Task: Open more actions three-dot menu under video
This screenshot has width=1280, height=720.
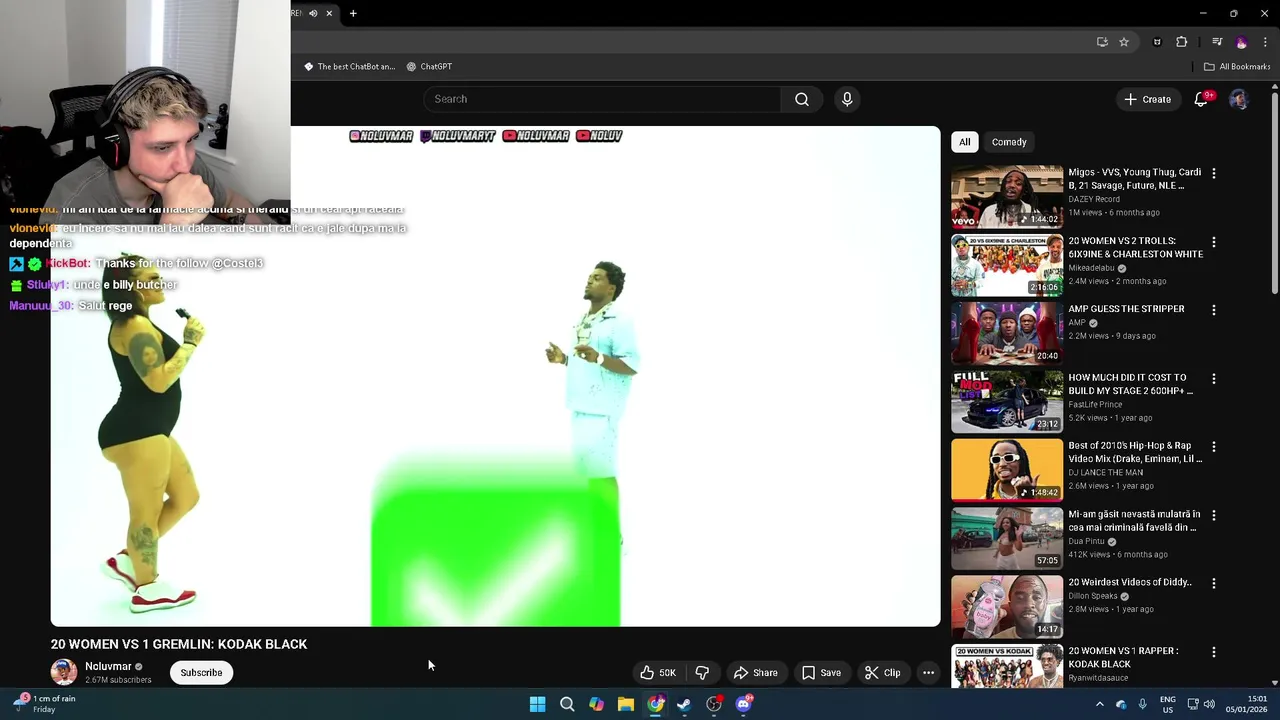Action: pyautogui.click(x=928, y=673)
